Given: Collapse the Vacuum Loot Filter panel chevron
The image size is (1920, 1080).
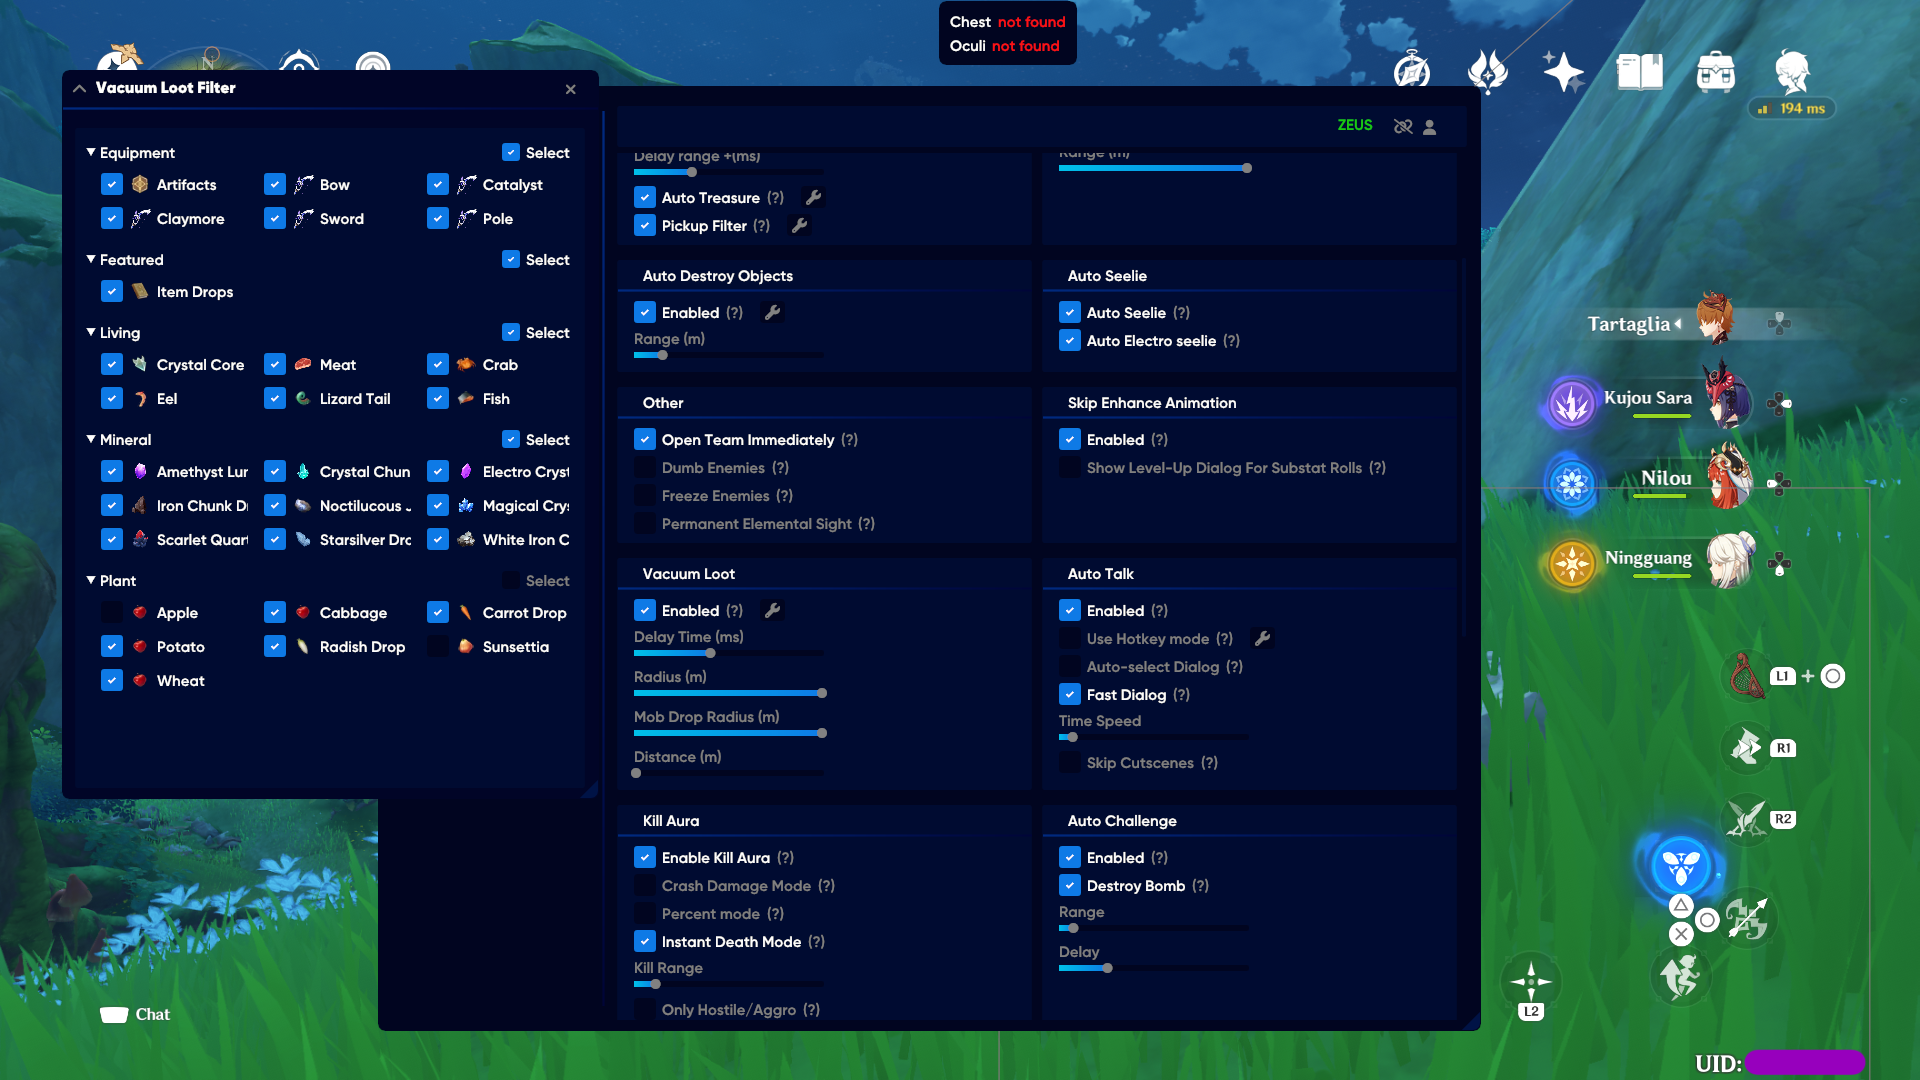Looking at the screenshot, I should pos(79,88).
